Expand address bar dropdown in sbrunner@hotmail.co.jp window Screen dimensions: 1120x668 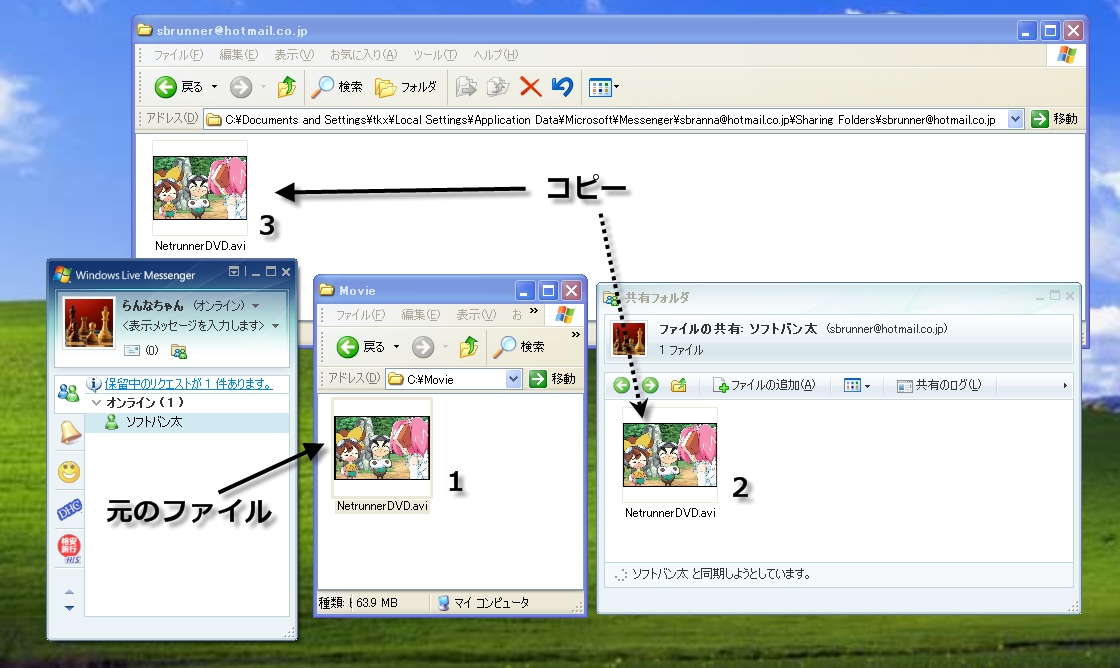pyautogui.click(x=1015, y=119)
